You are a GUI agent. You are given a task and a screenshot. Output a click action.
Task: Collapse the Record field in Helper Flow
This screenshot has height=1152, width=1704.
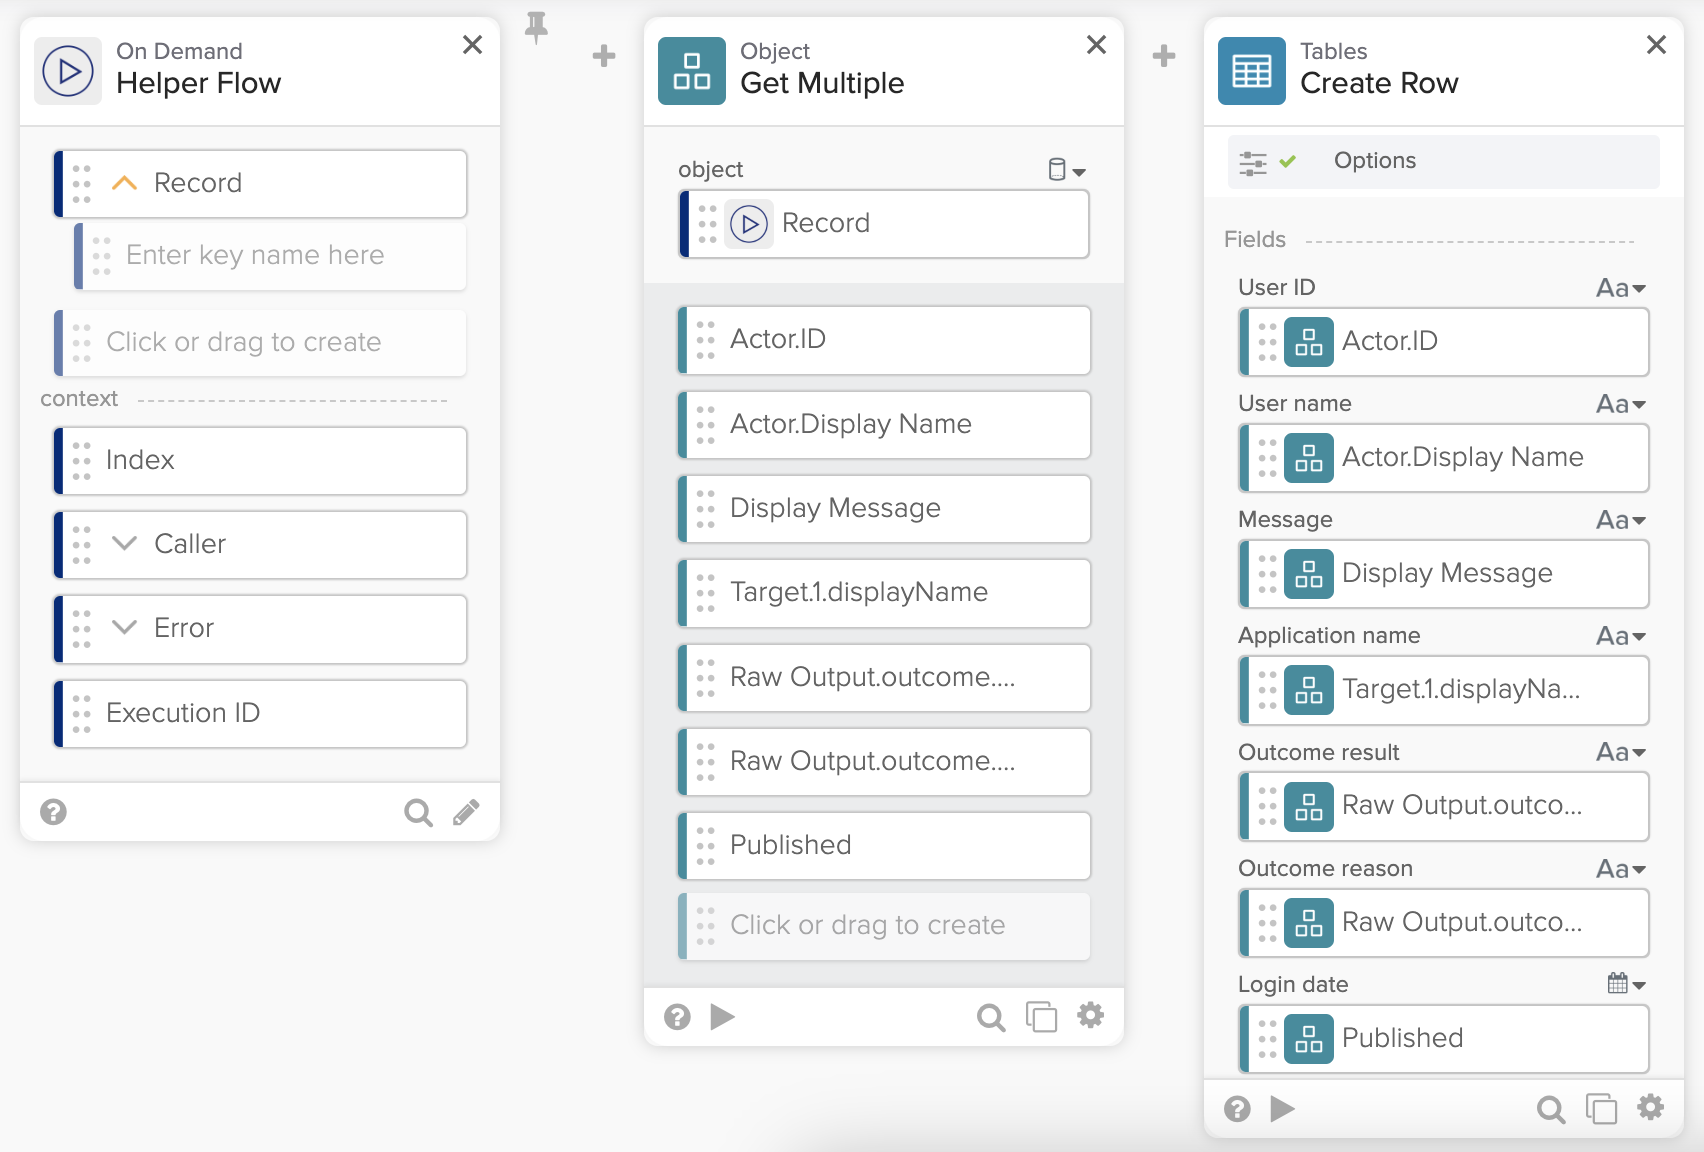coord(125,183)
